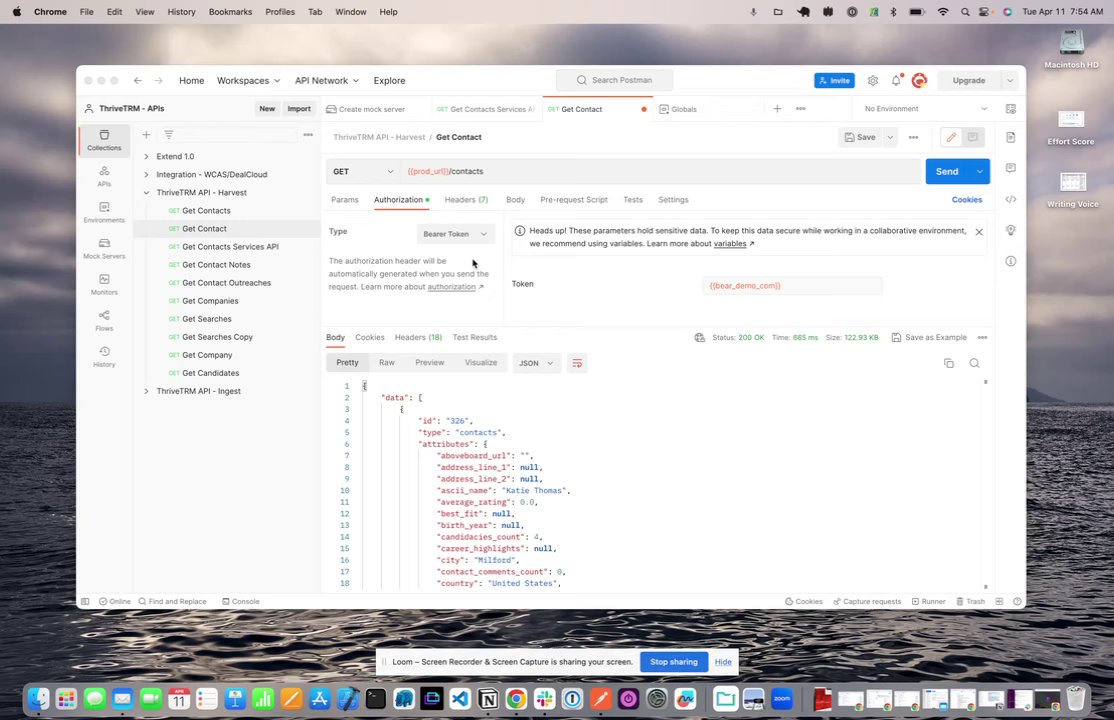Open the Bearer Token type dropdown
This screenshot has height=720, width=1114.
click(x=455, y=234)
